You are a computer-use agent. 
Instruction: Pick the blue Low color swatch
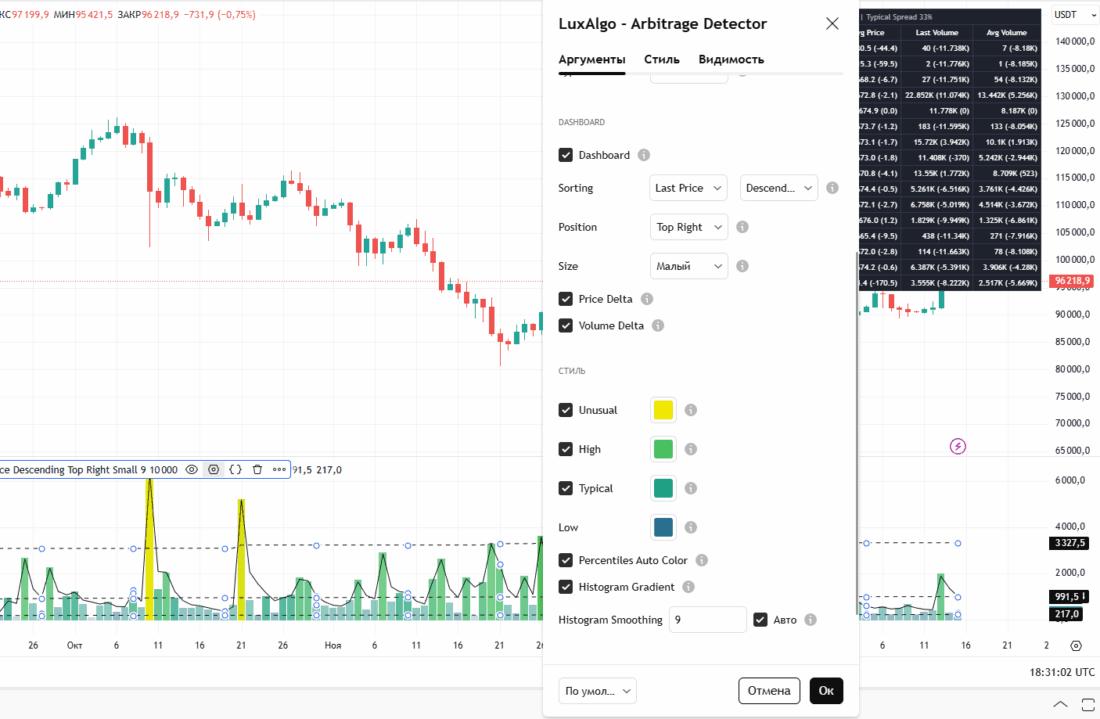coord(664,528)
